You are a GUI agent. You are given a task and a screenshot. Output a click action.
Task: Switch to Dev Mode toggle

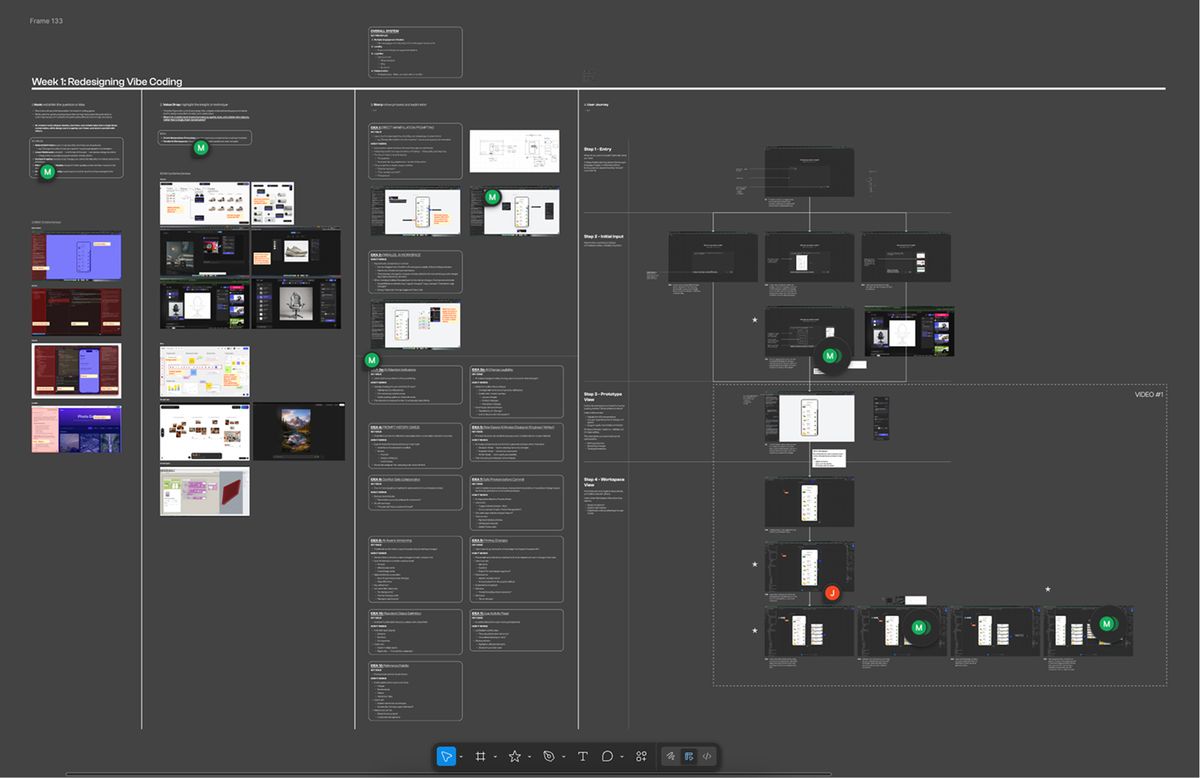tap(707, 756)
